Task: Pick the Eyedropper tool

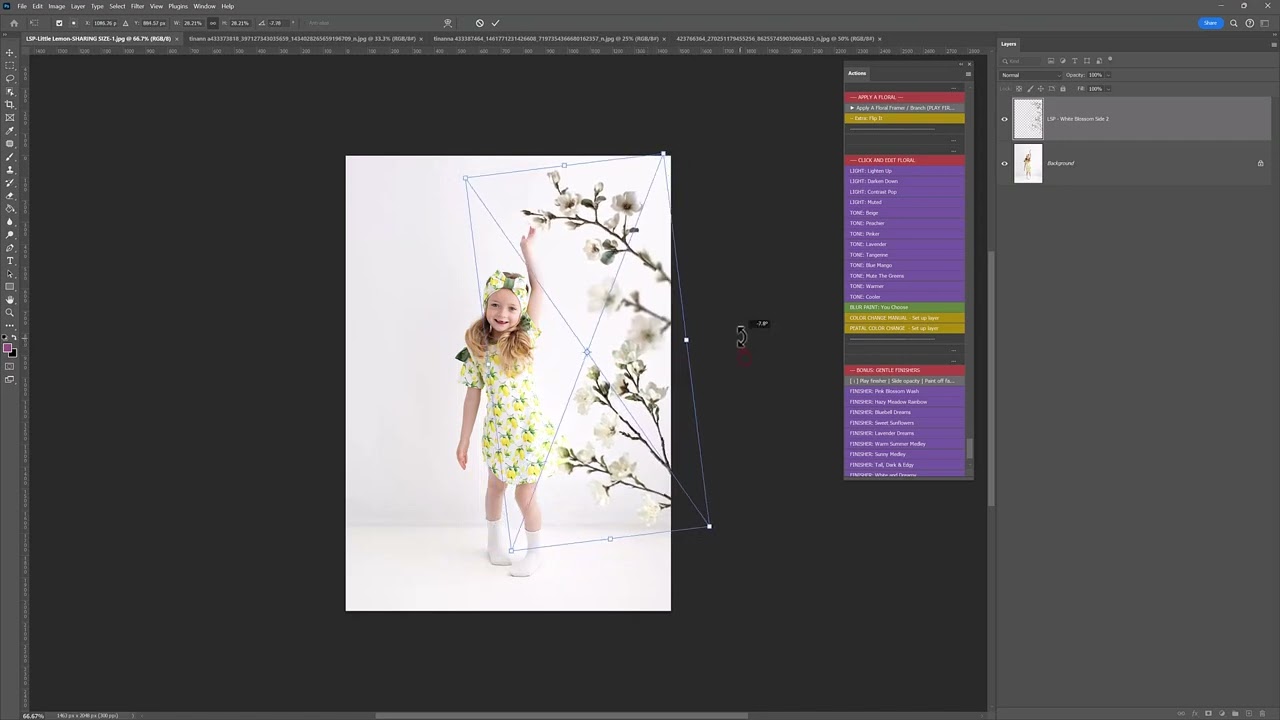Action: click(10, 130)
